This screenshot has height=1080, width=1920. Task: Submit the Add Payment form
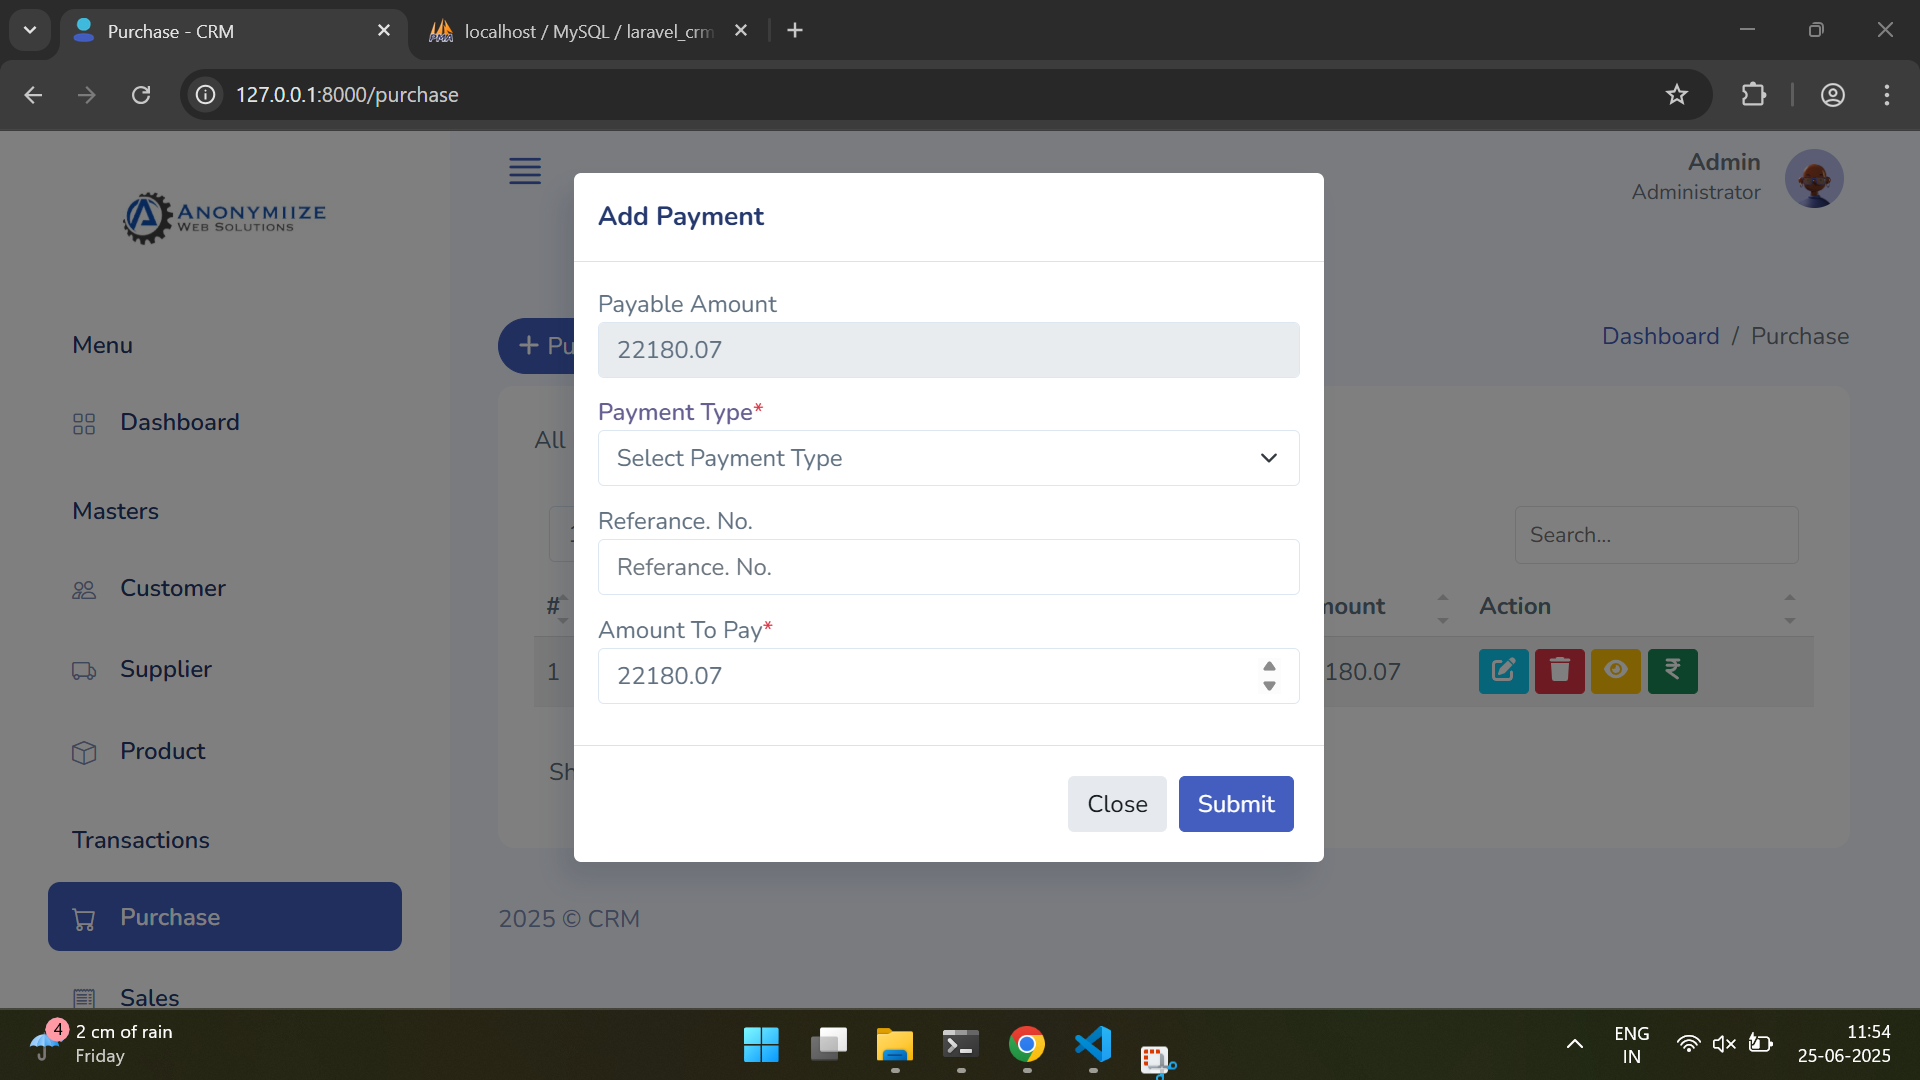click(x=1236, y=804)
